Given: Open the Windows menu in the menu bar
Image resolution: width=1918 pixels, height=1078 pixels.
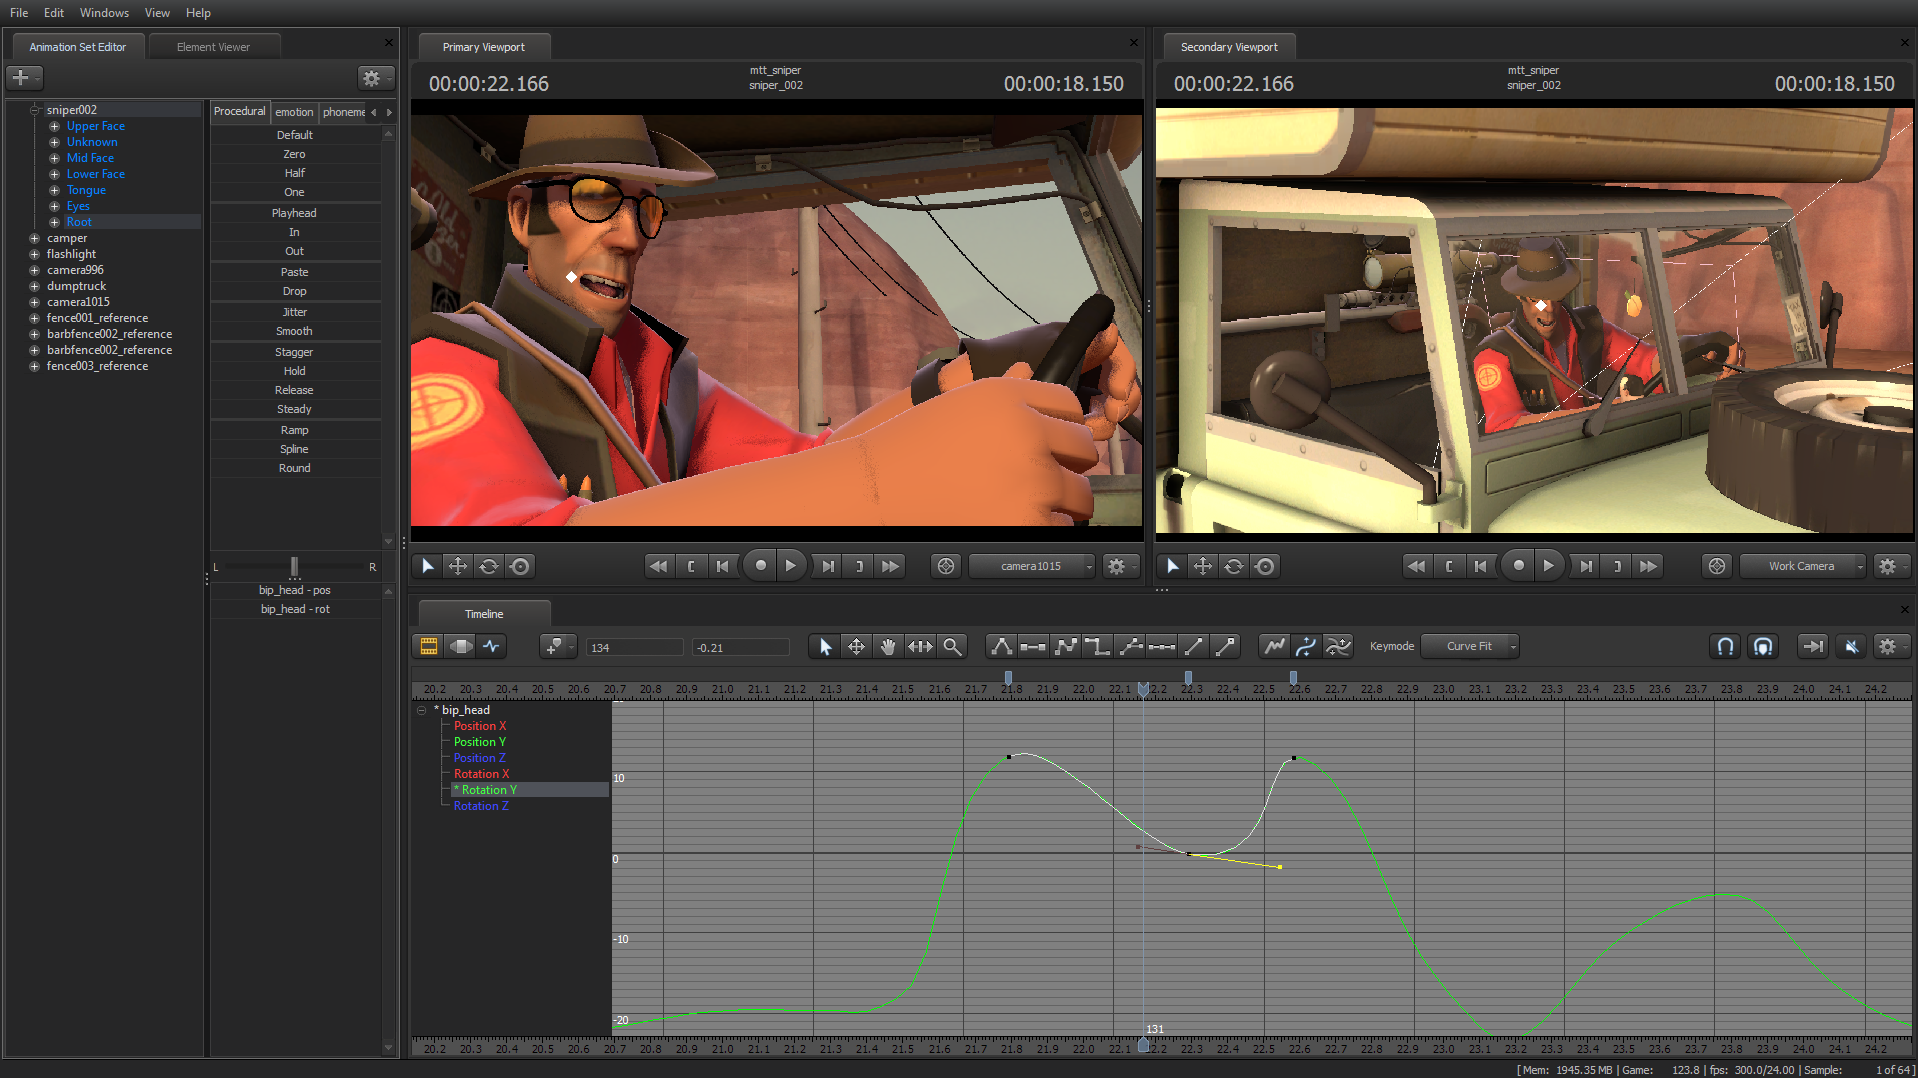Looking at the screenshot, I should (103, 13).
